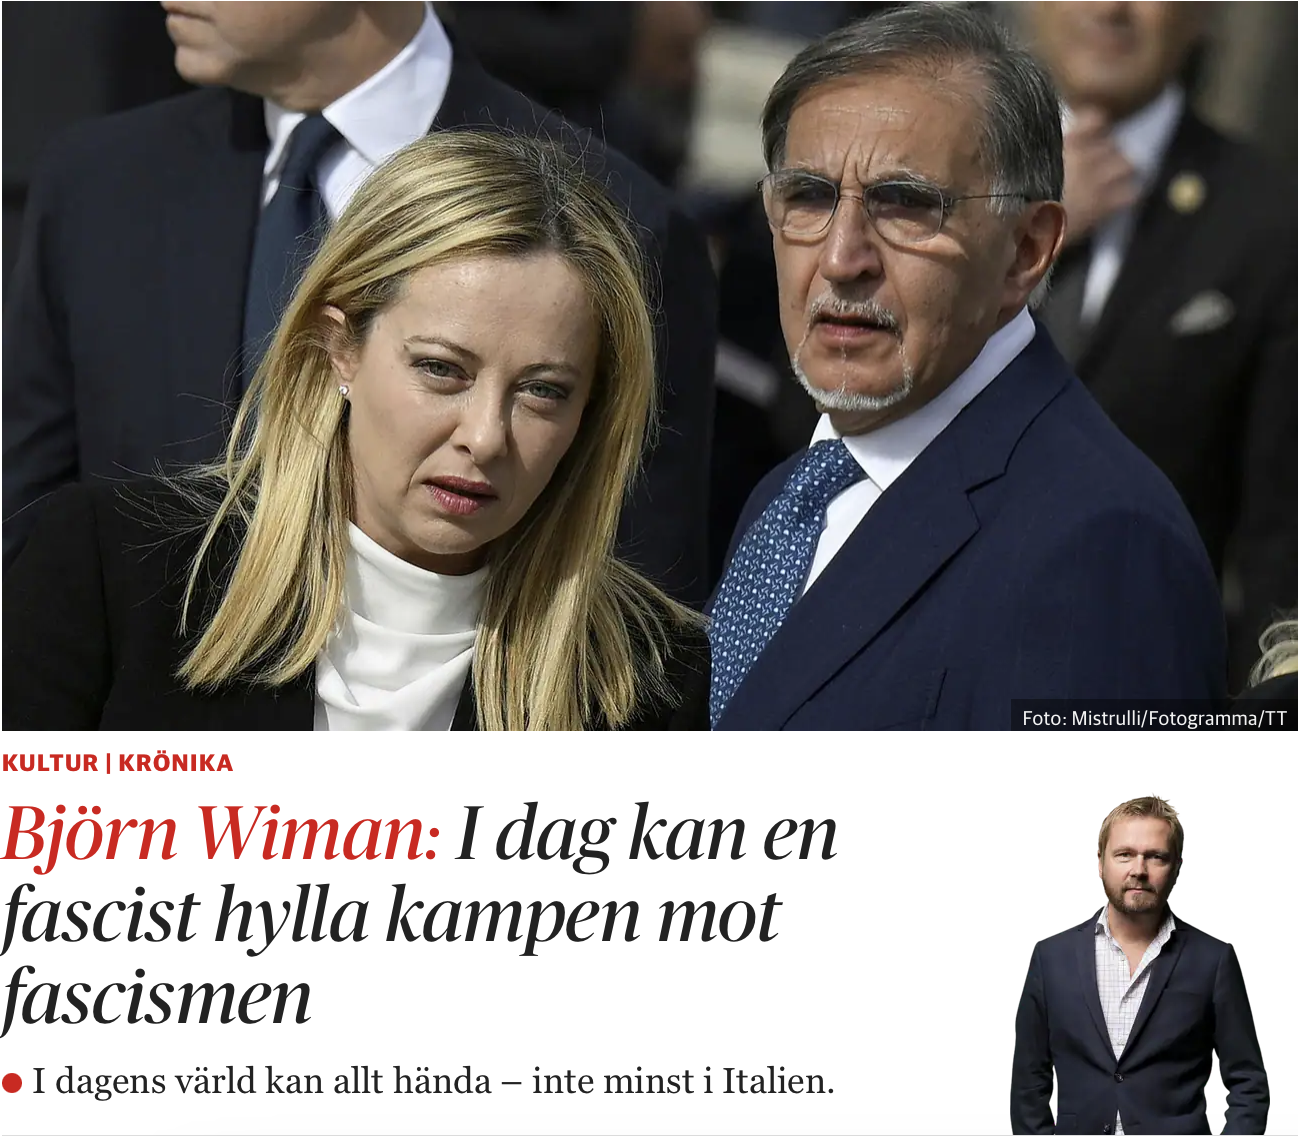Click the word 'fascismen' ending the headline
1298x1136 pixels.
click(157, 998)
